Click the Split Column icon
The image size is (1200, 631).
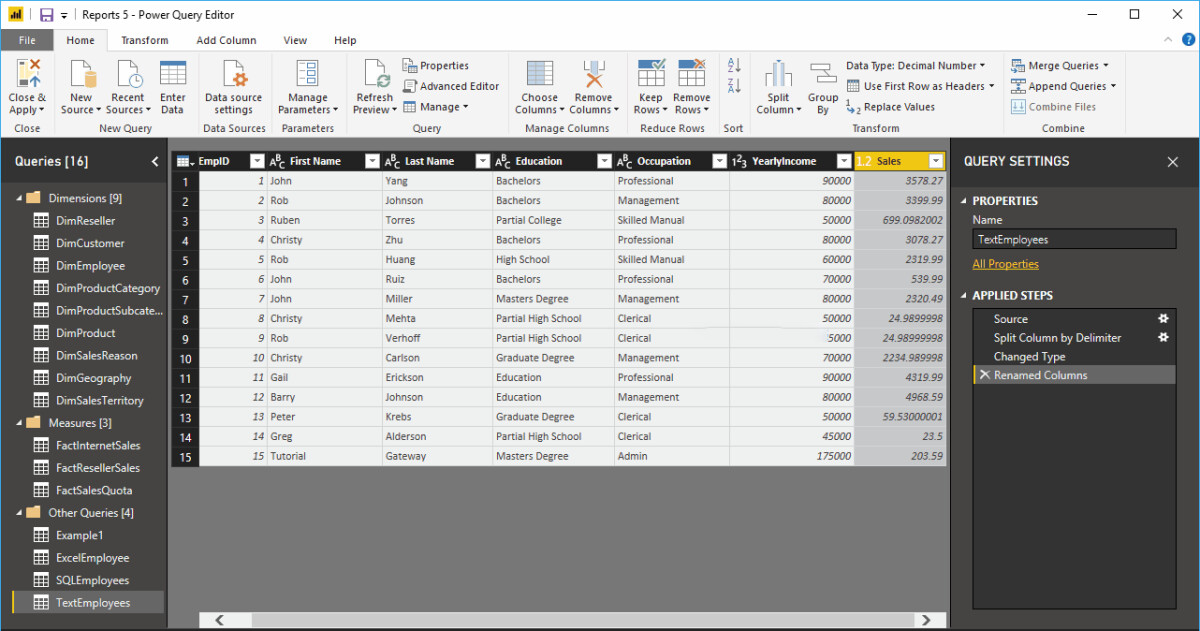(x=778, y=74)
